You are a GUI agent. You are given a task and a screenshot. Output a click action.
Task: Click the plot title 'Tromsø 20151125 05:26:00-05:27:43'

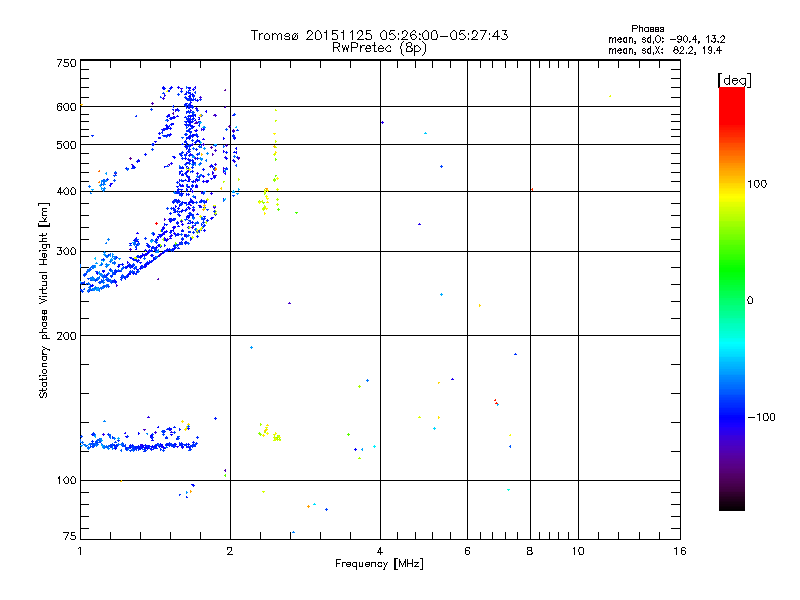(379, 35)
